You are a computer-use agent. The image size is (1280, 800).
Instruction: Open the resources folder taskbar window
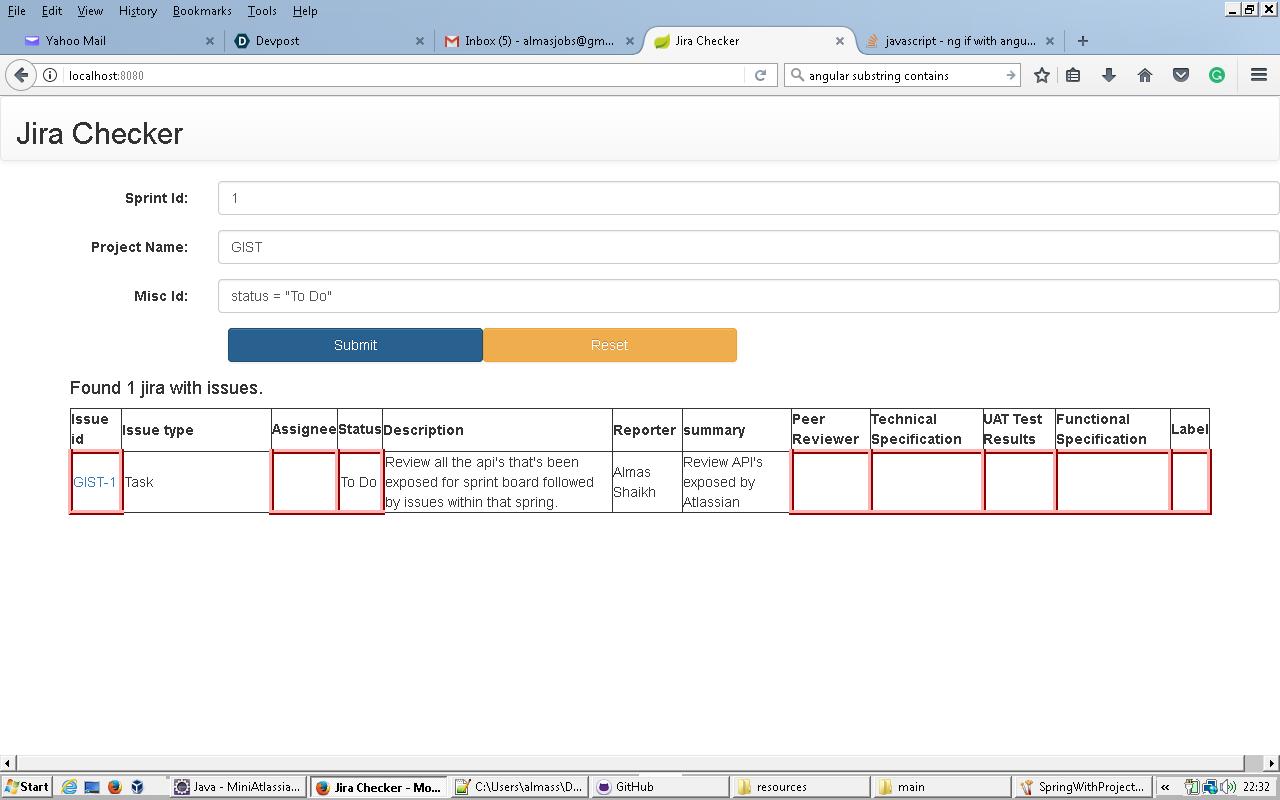pos(800,787)
